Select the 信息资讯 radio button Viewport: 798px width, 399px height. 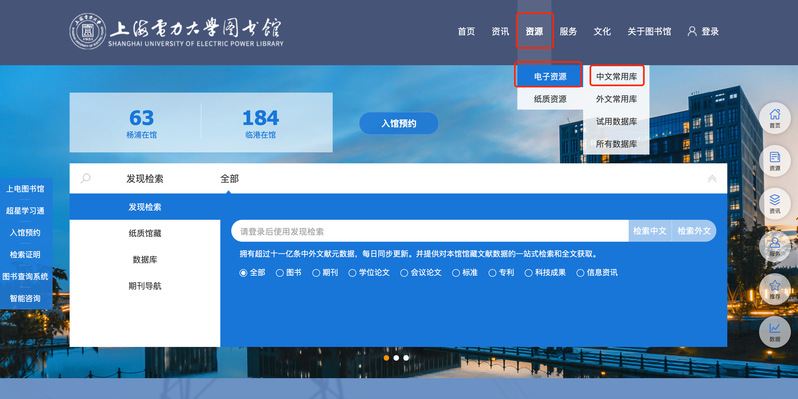click(580, 273)
